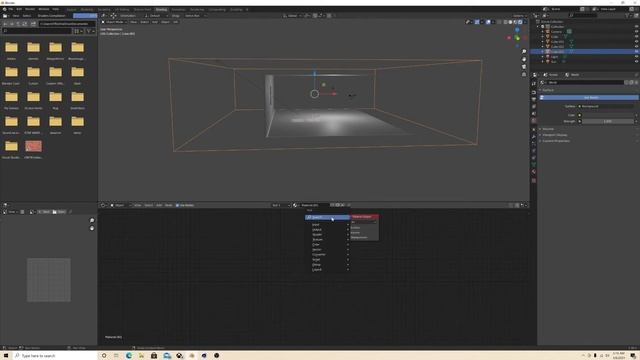The width and height of the screenshot is (640, 360).
Task: Open File Explorer from the taskbar
Action: [141, 356]
